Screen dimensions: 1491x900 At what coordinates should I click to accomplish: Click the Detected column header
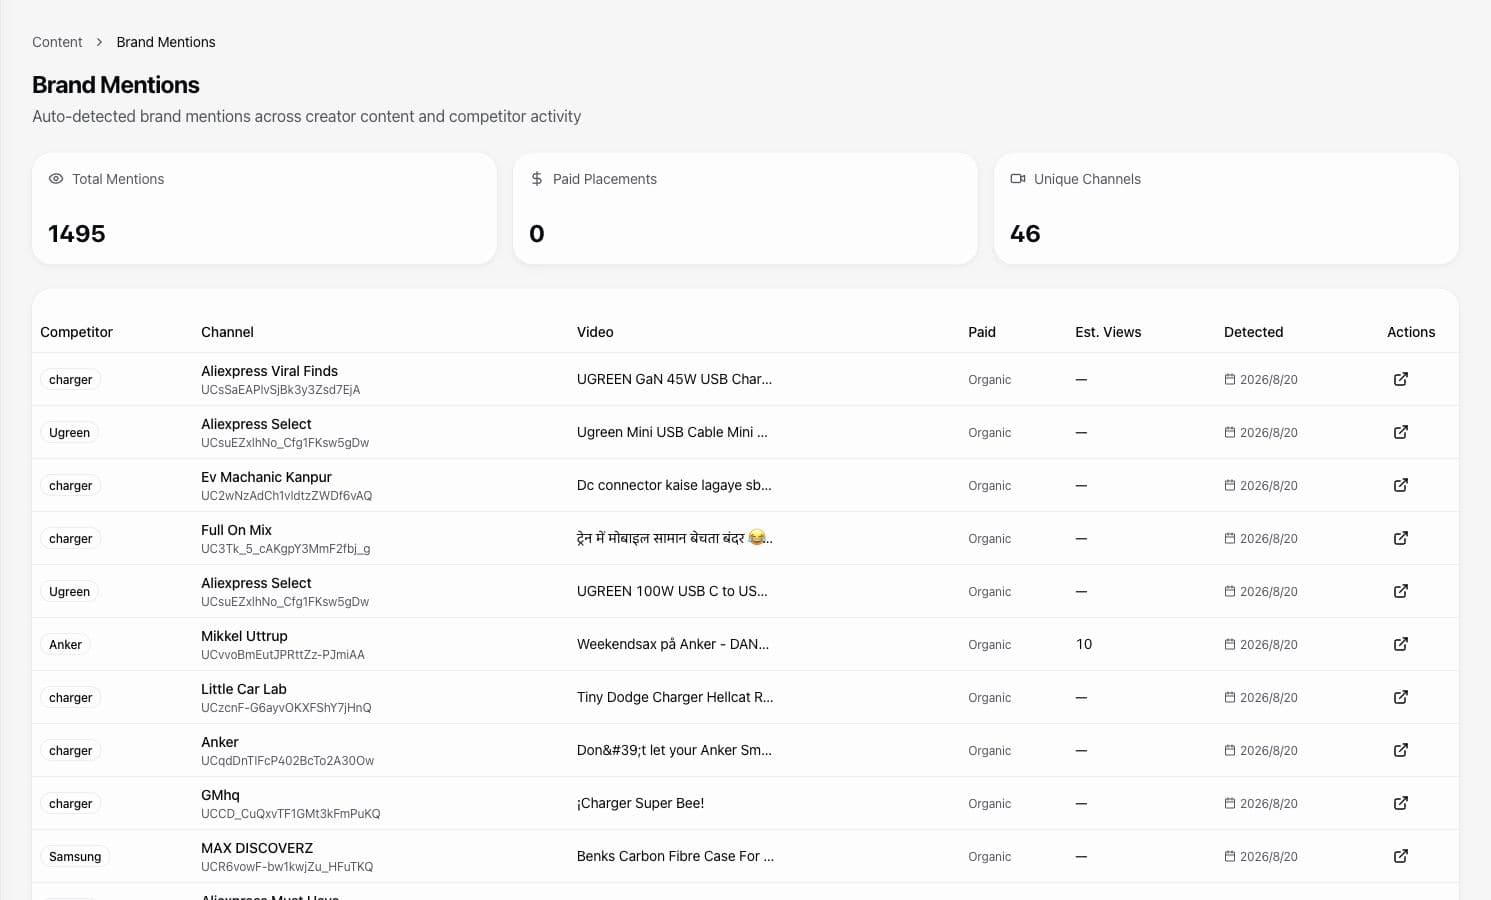(x=1253, y=332)
